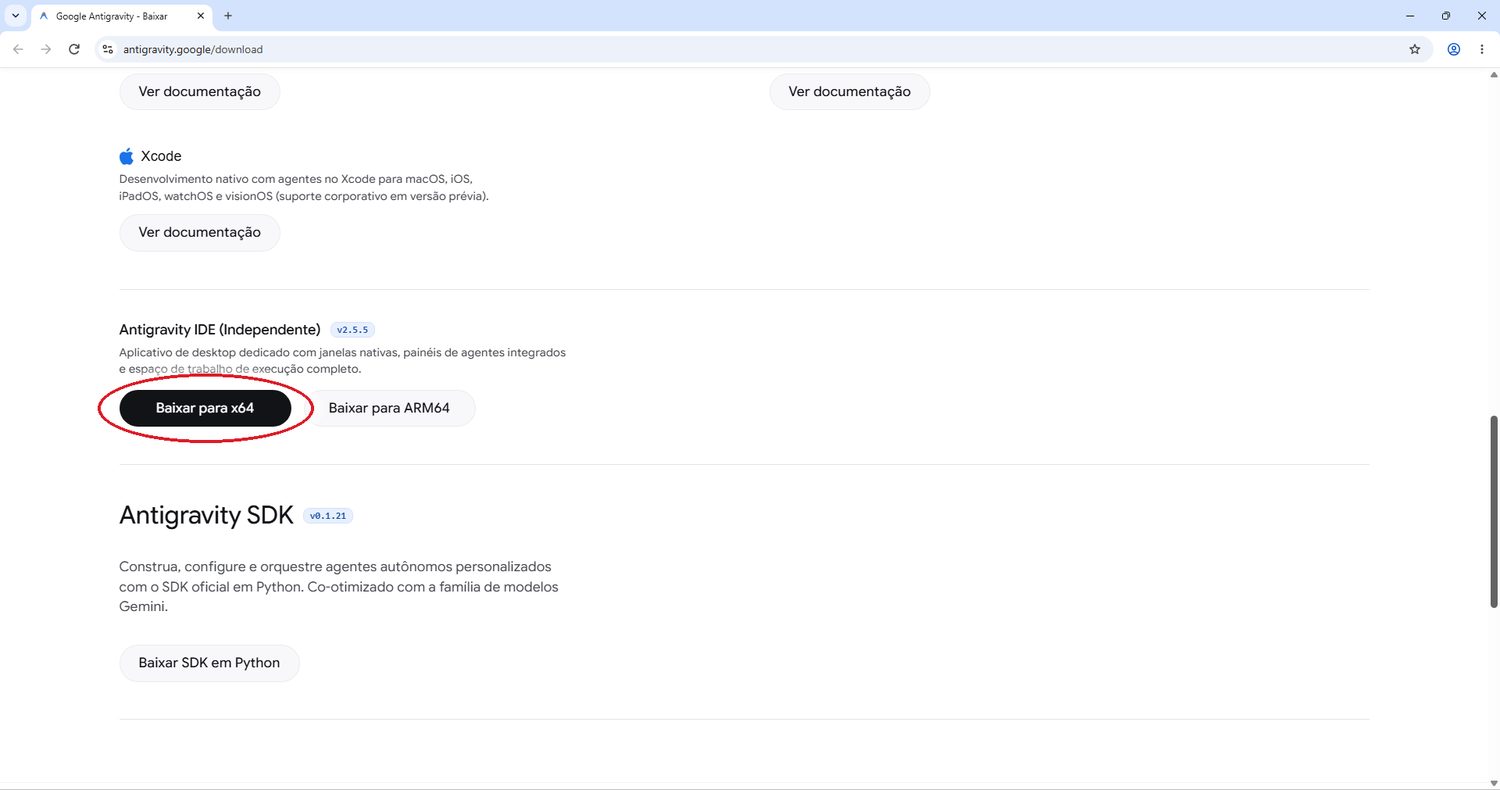Click the right-column Ver documentação button
This screenshot has height=790, width=1500.
point(849,91)
